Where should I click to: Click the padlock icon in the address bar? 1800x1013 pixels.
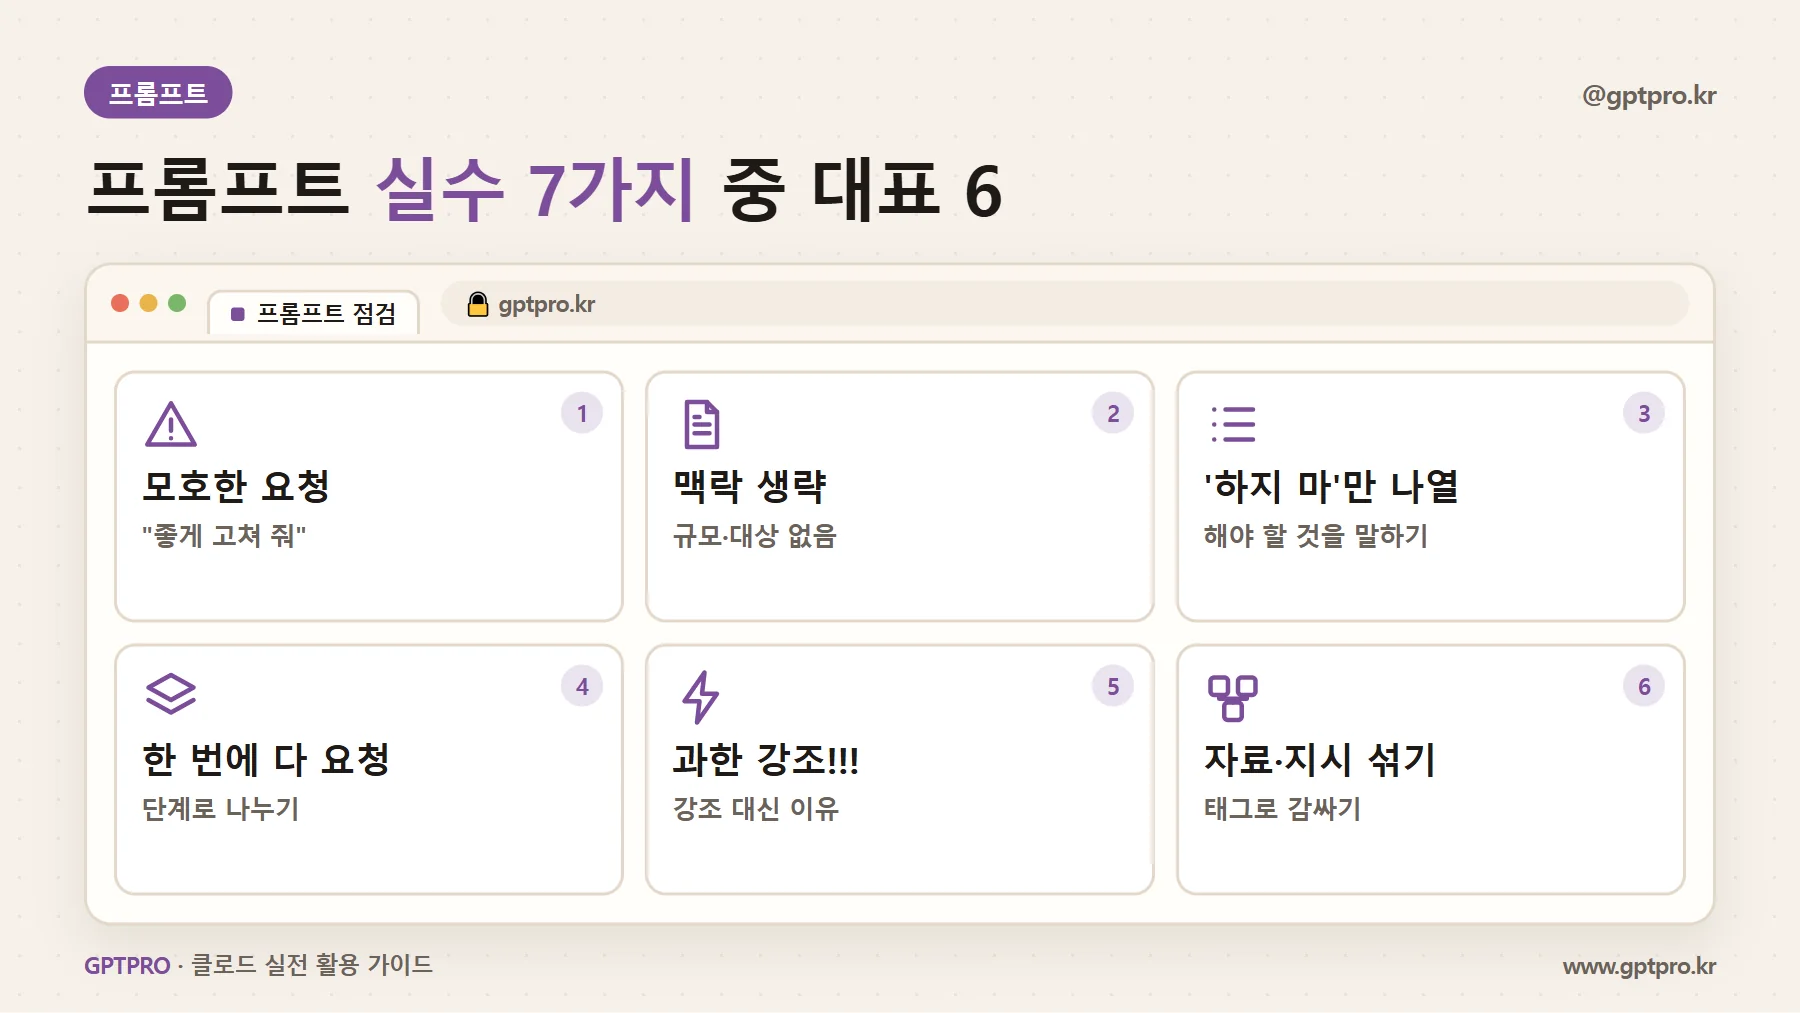click(478, 304)
